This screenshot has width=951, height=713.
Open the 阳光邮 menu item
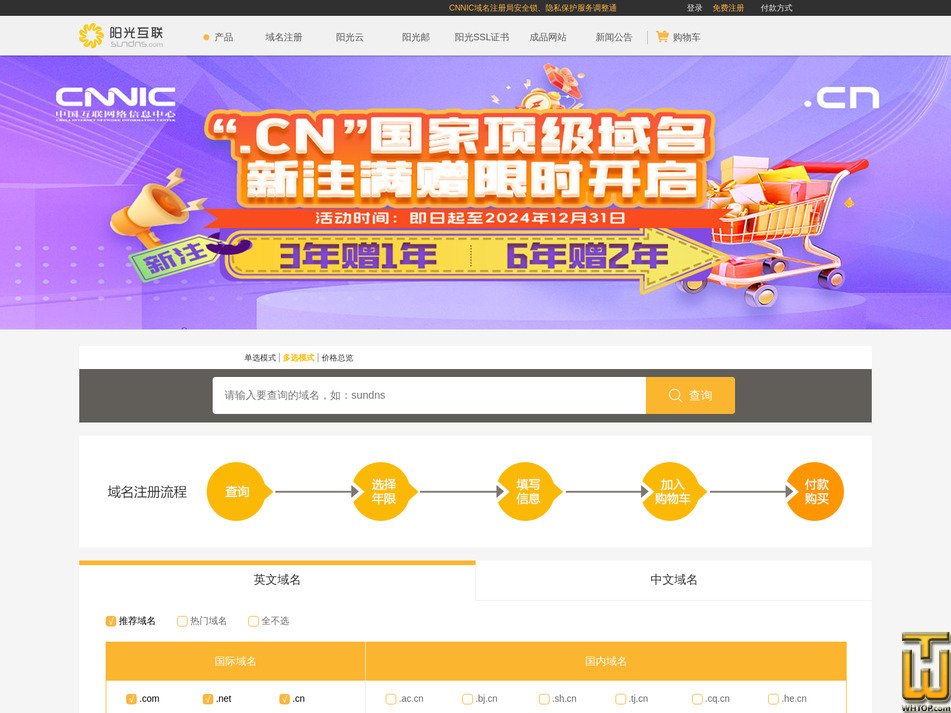415,37
